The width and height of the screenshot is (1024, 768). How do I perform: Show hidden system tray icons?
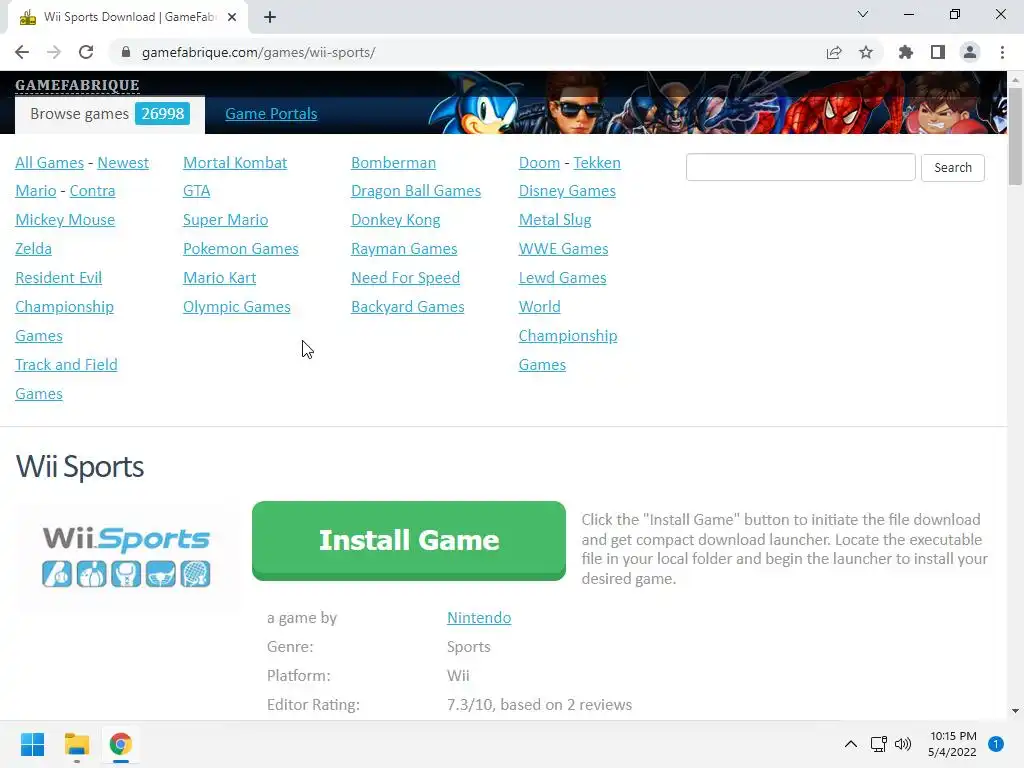click(850, 744)
